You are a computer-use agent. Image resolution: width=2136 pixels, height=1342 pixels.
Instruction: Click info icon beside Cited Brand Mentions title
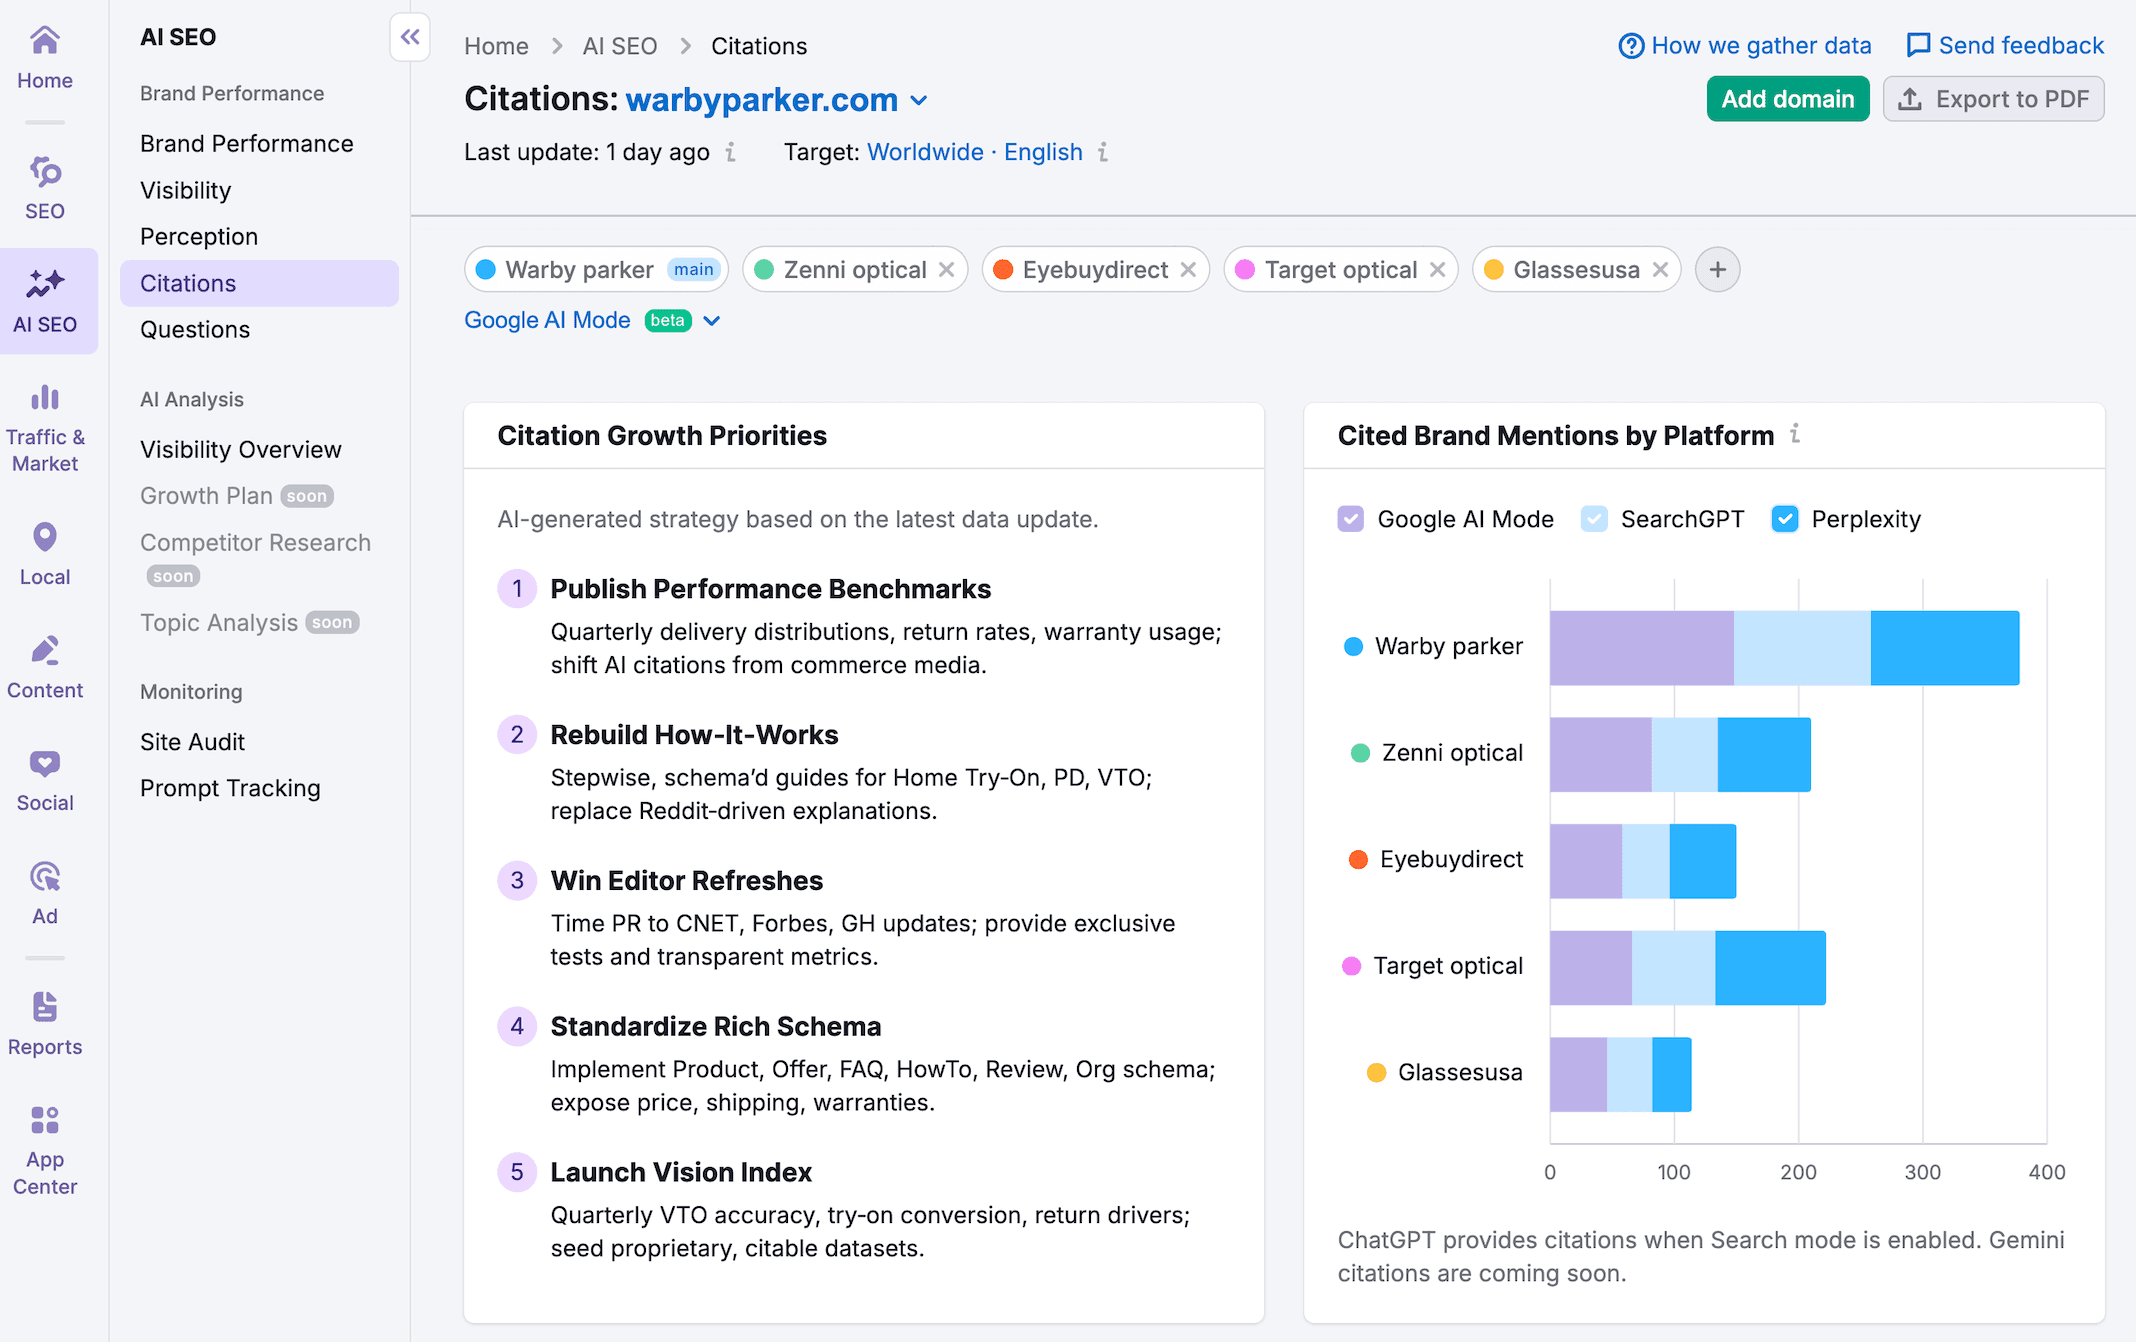1795,434
